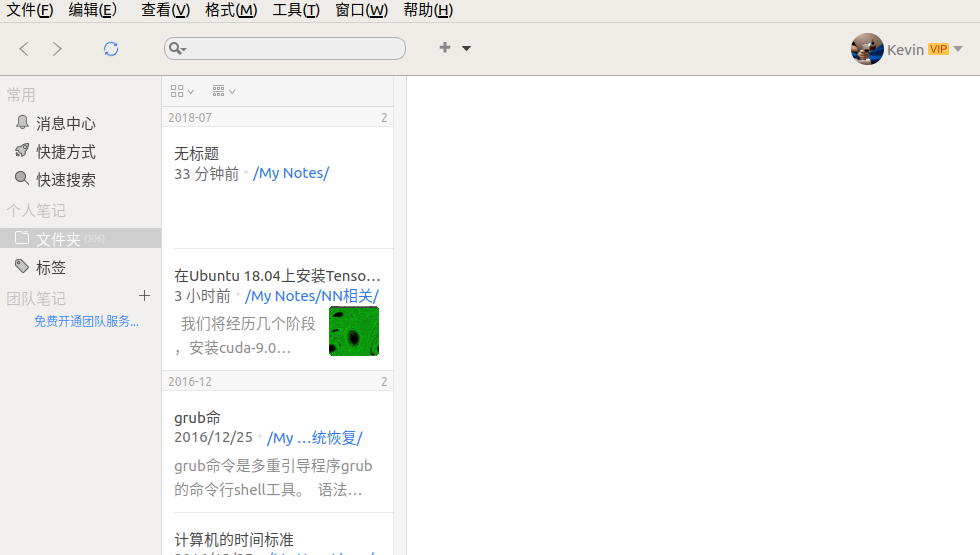This screenshot has width=980, height=555.
Task: Click the 免费开通团队服务 link
Action: [x=86, y=321]
